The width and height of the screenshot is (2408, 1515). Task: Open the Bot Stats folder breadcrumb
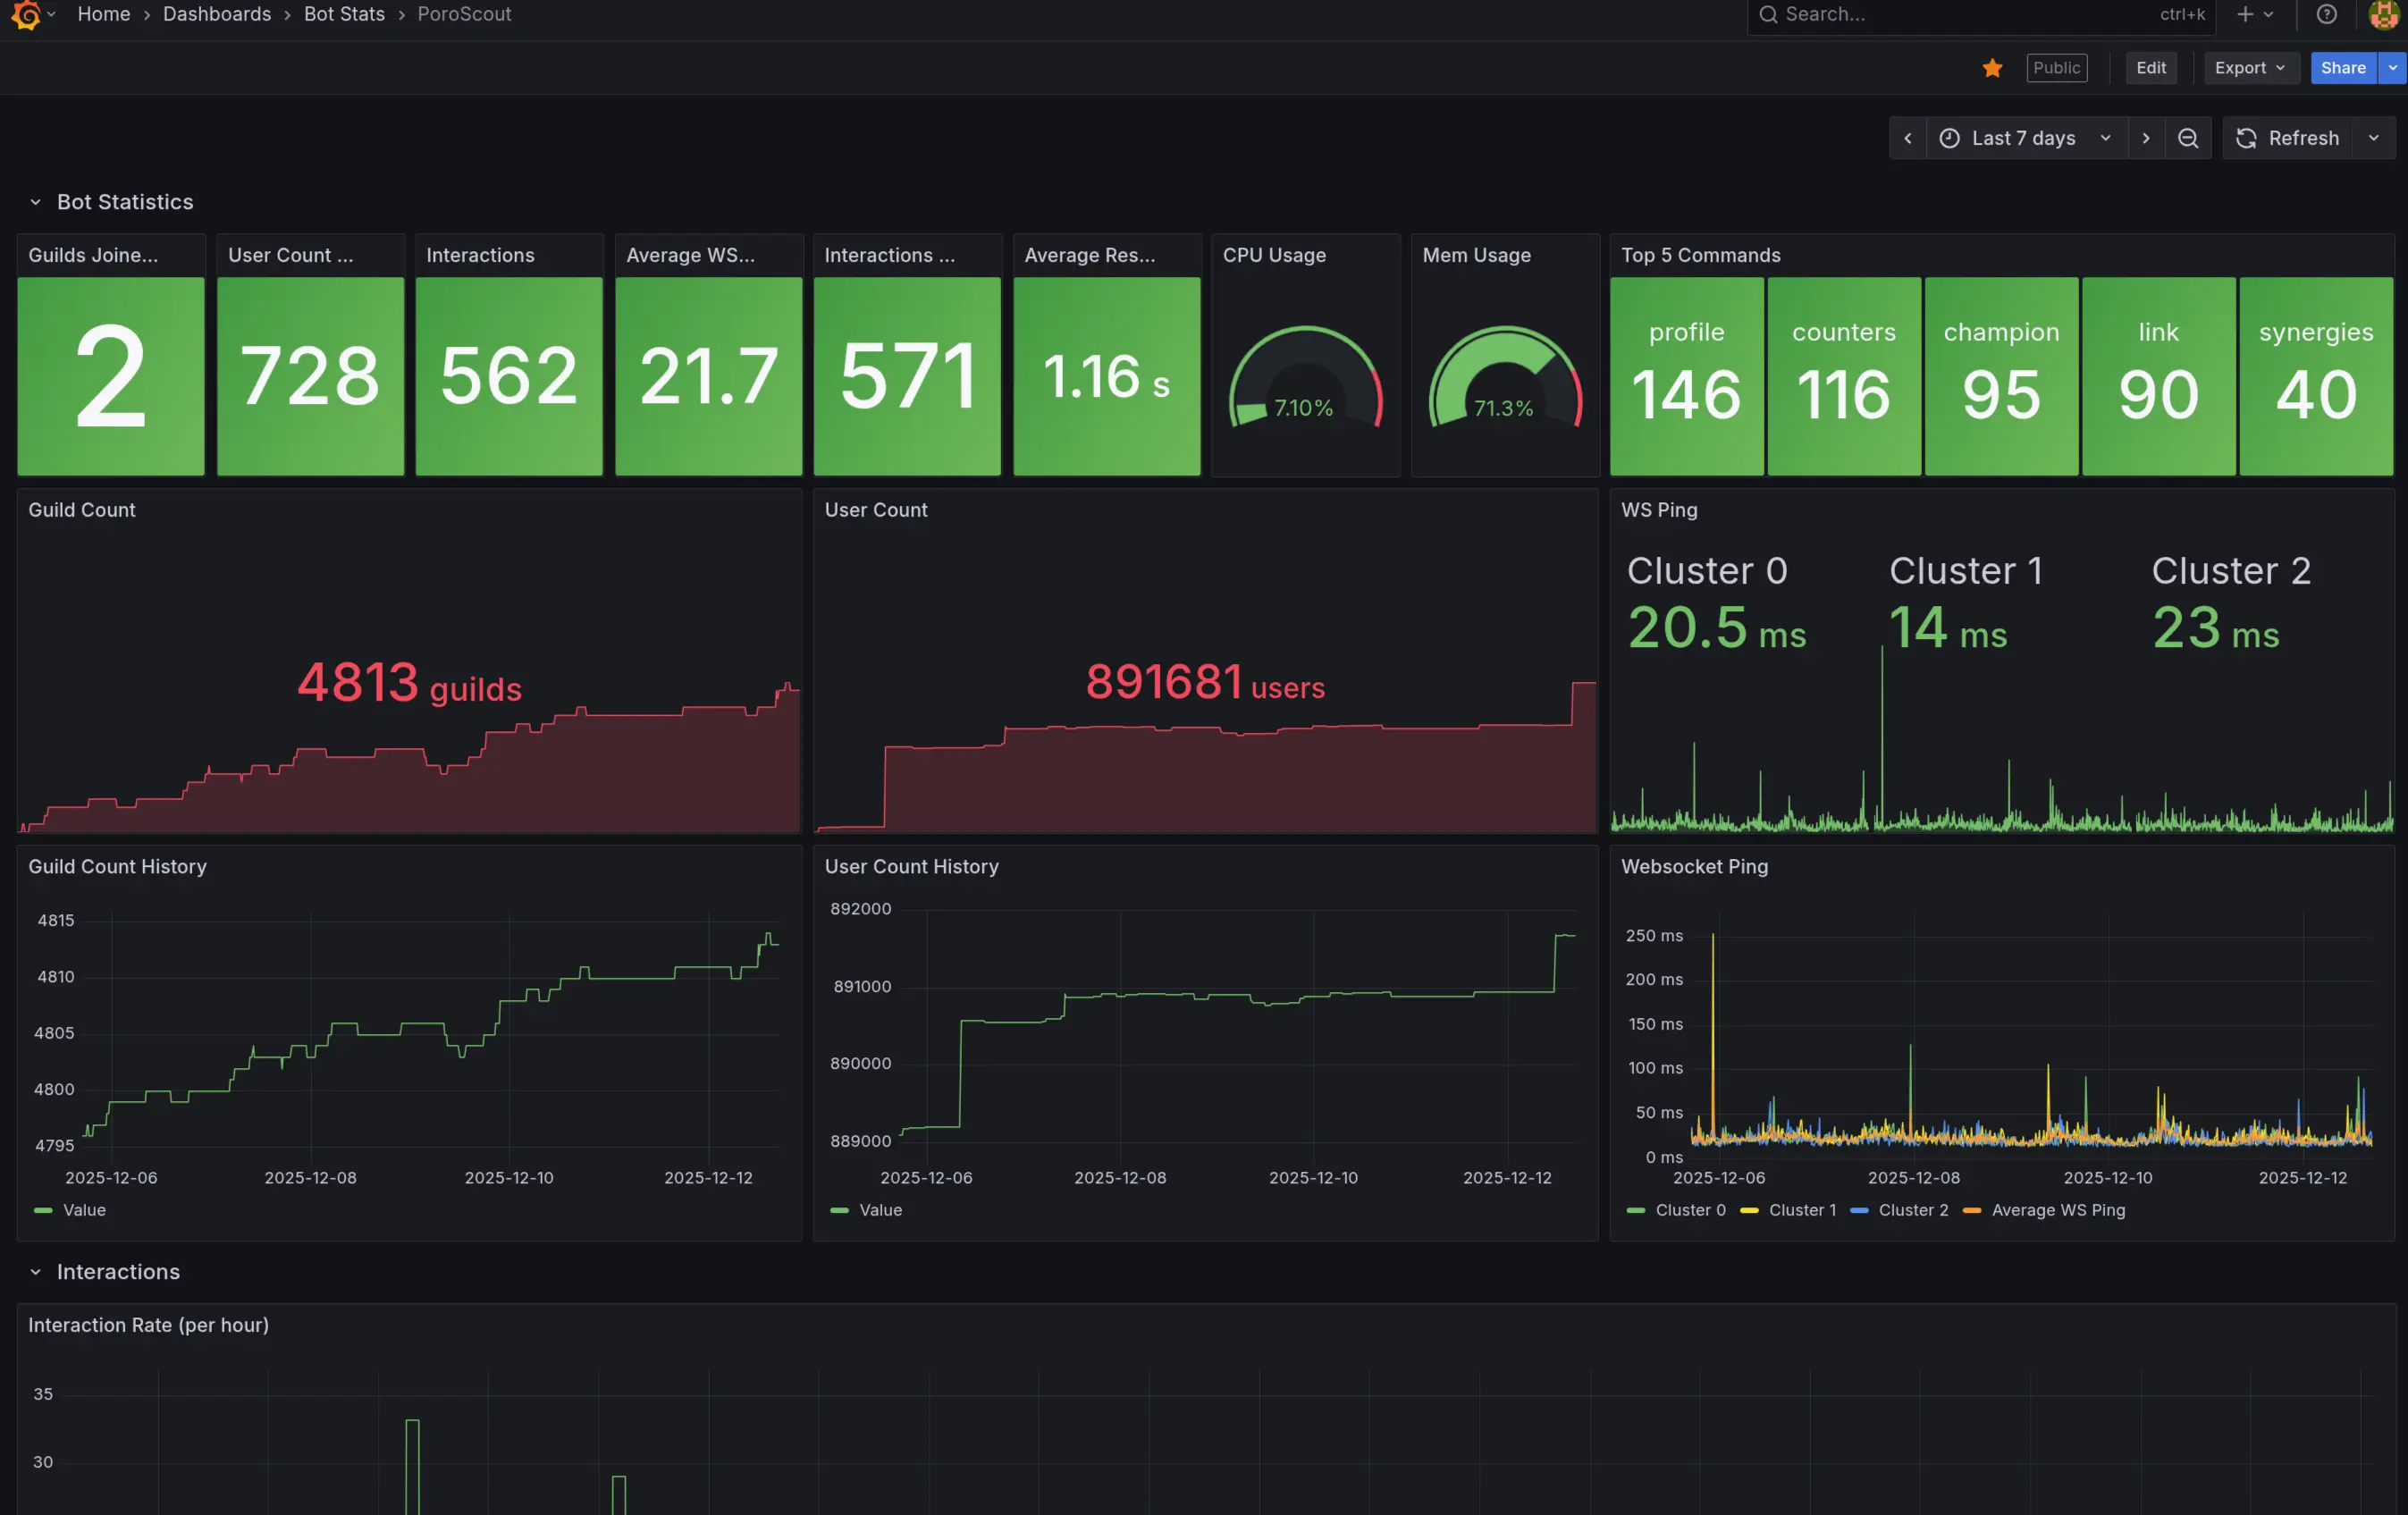tap(343, 14)
